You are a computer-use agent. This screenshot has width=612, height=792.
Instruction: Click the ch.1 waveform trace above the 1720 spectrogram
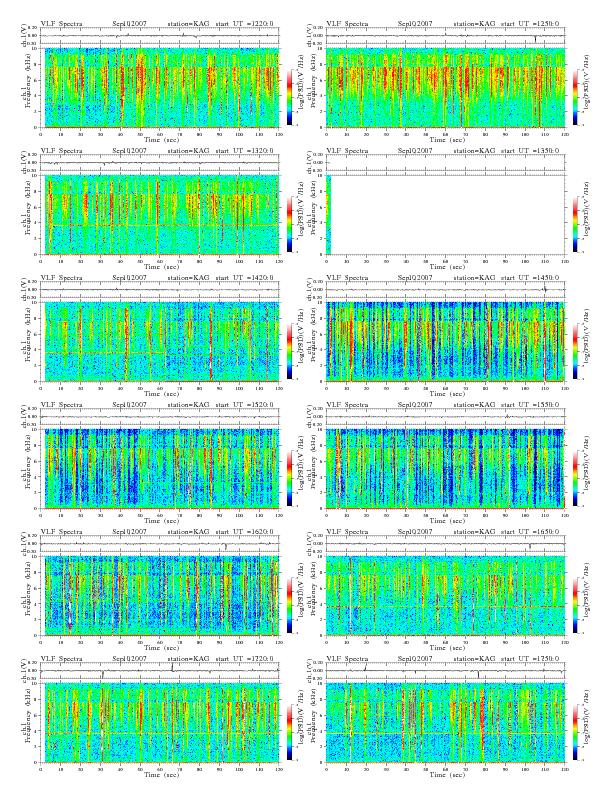160,671
